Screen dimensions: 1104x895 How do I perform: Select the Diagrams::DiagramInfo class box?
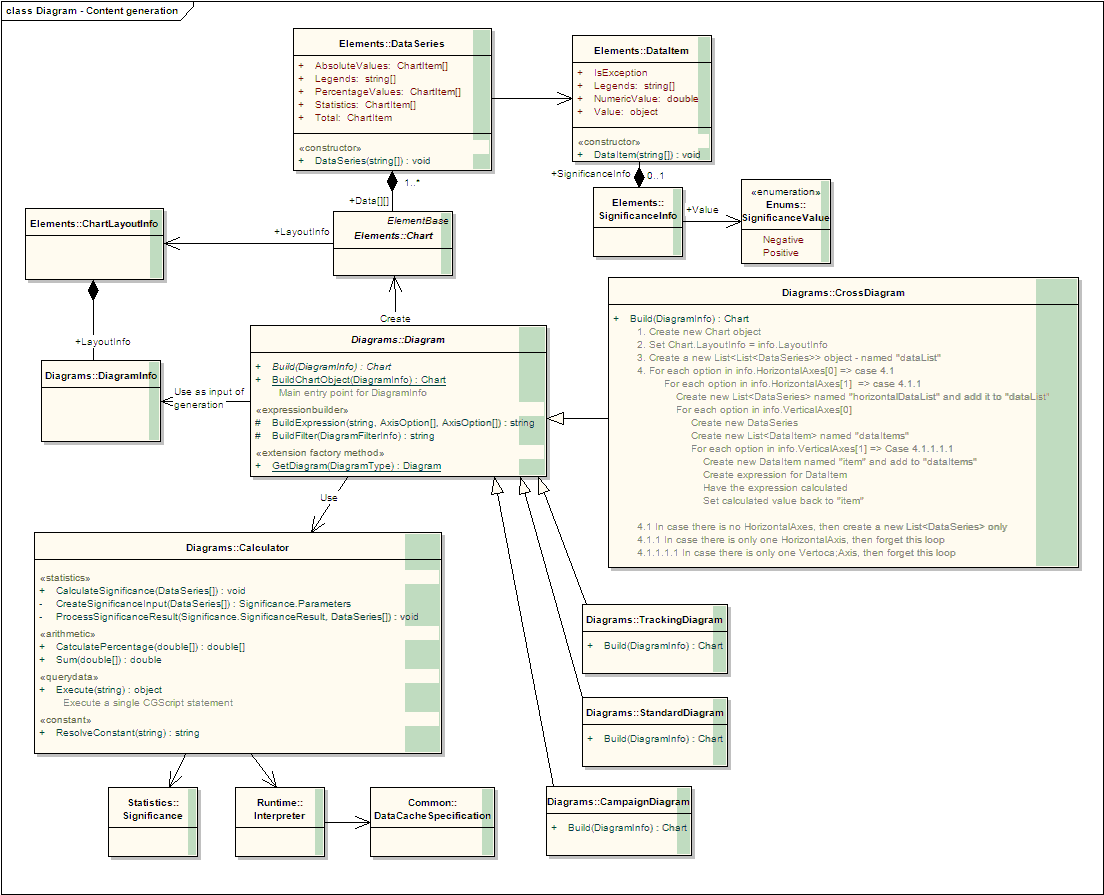point(100,376)
